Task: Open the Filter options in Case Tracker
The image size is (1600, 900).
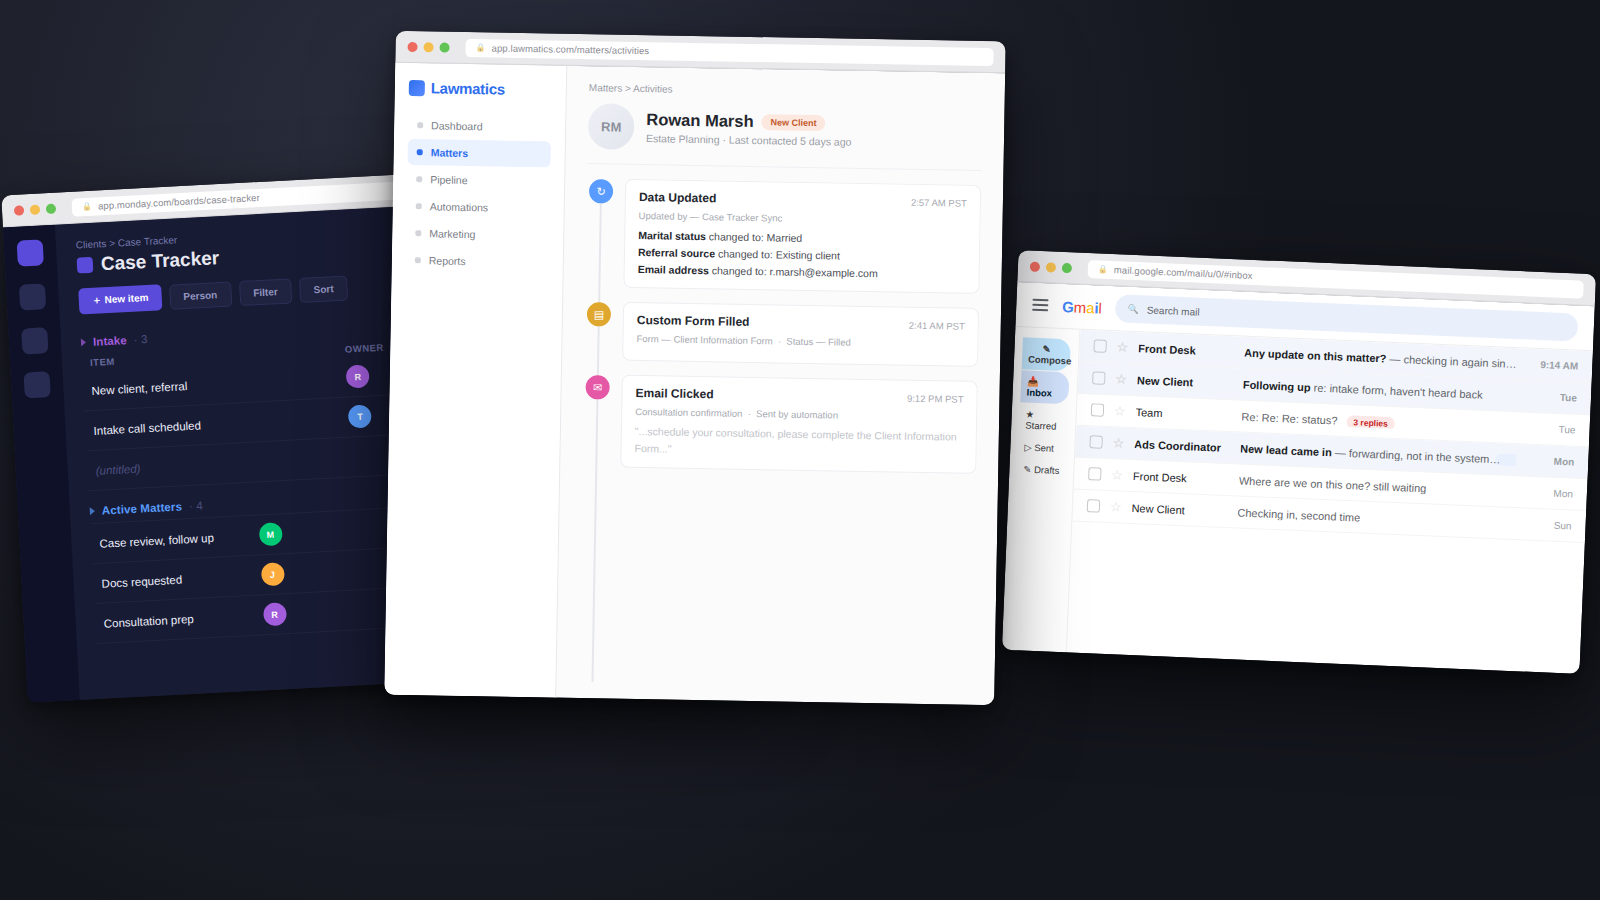Action: pyautogui.click(x=265, y=292)
